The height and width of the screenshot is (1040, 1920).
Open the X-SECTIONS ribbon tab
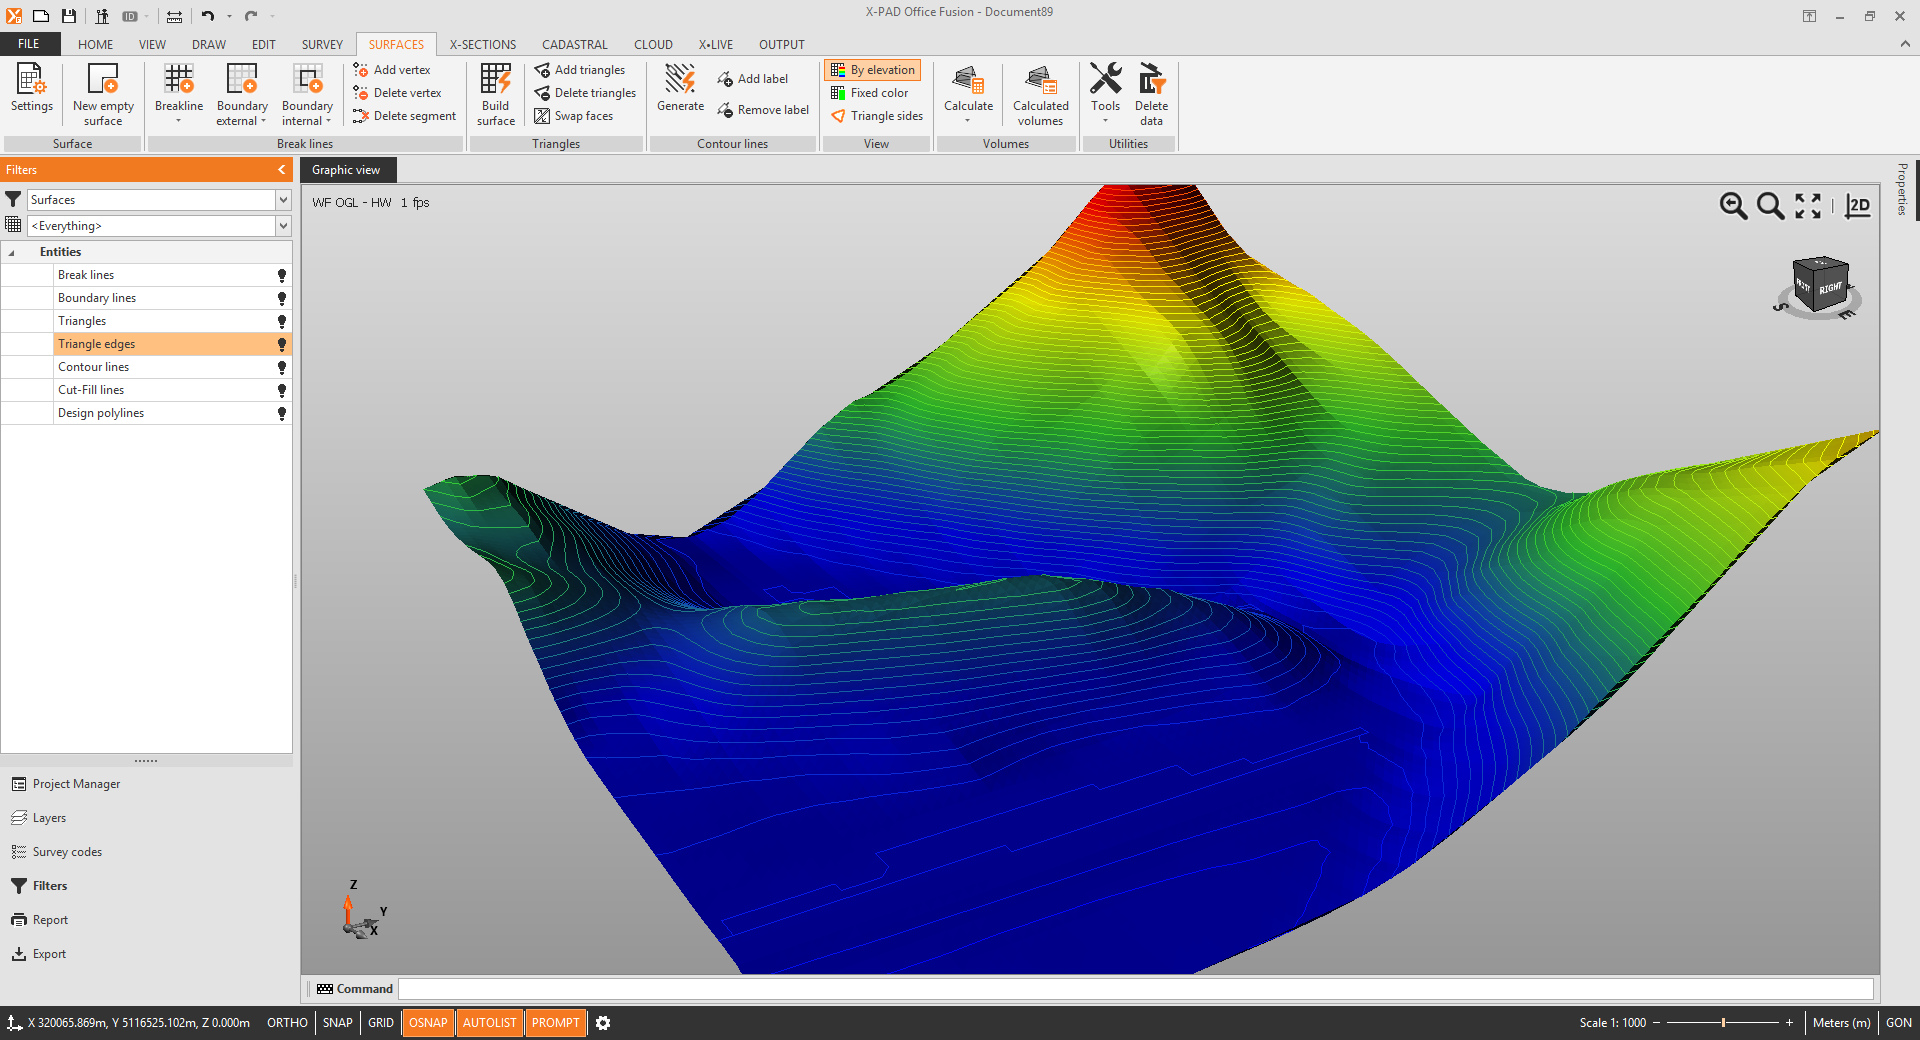click(482, 45)
